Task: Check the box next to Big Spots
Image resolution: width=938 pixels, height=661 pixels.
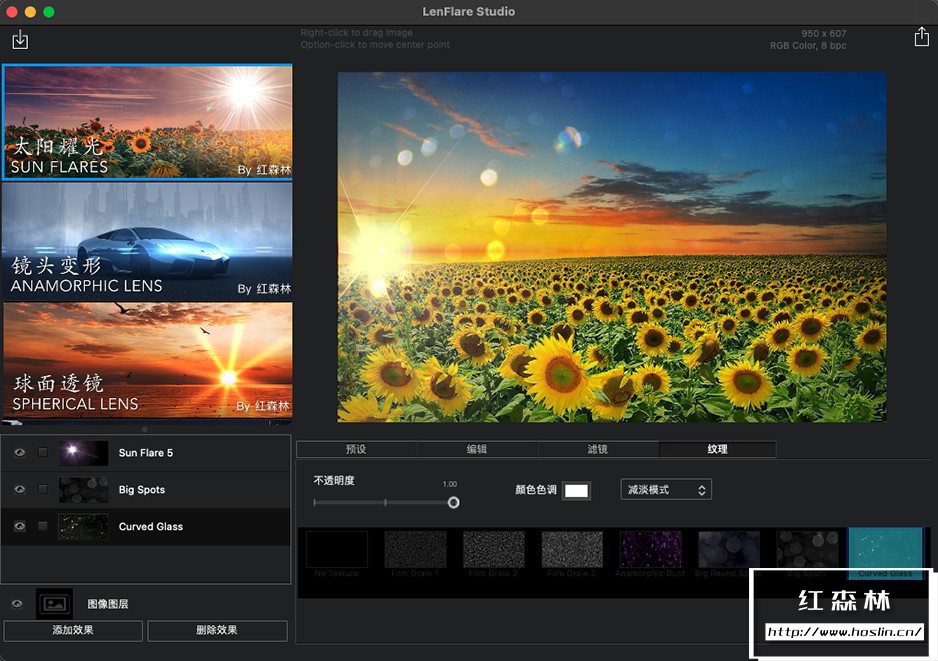Action: coord(42,489)
